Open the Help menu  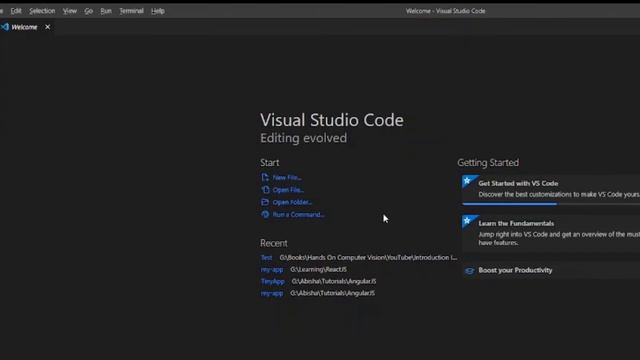158,11
